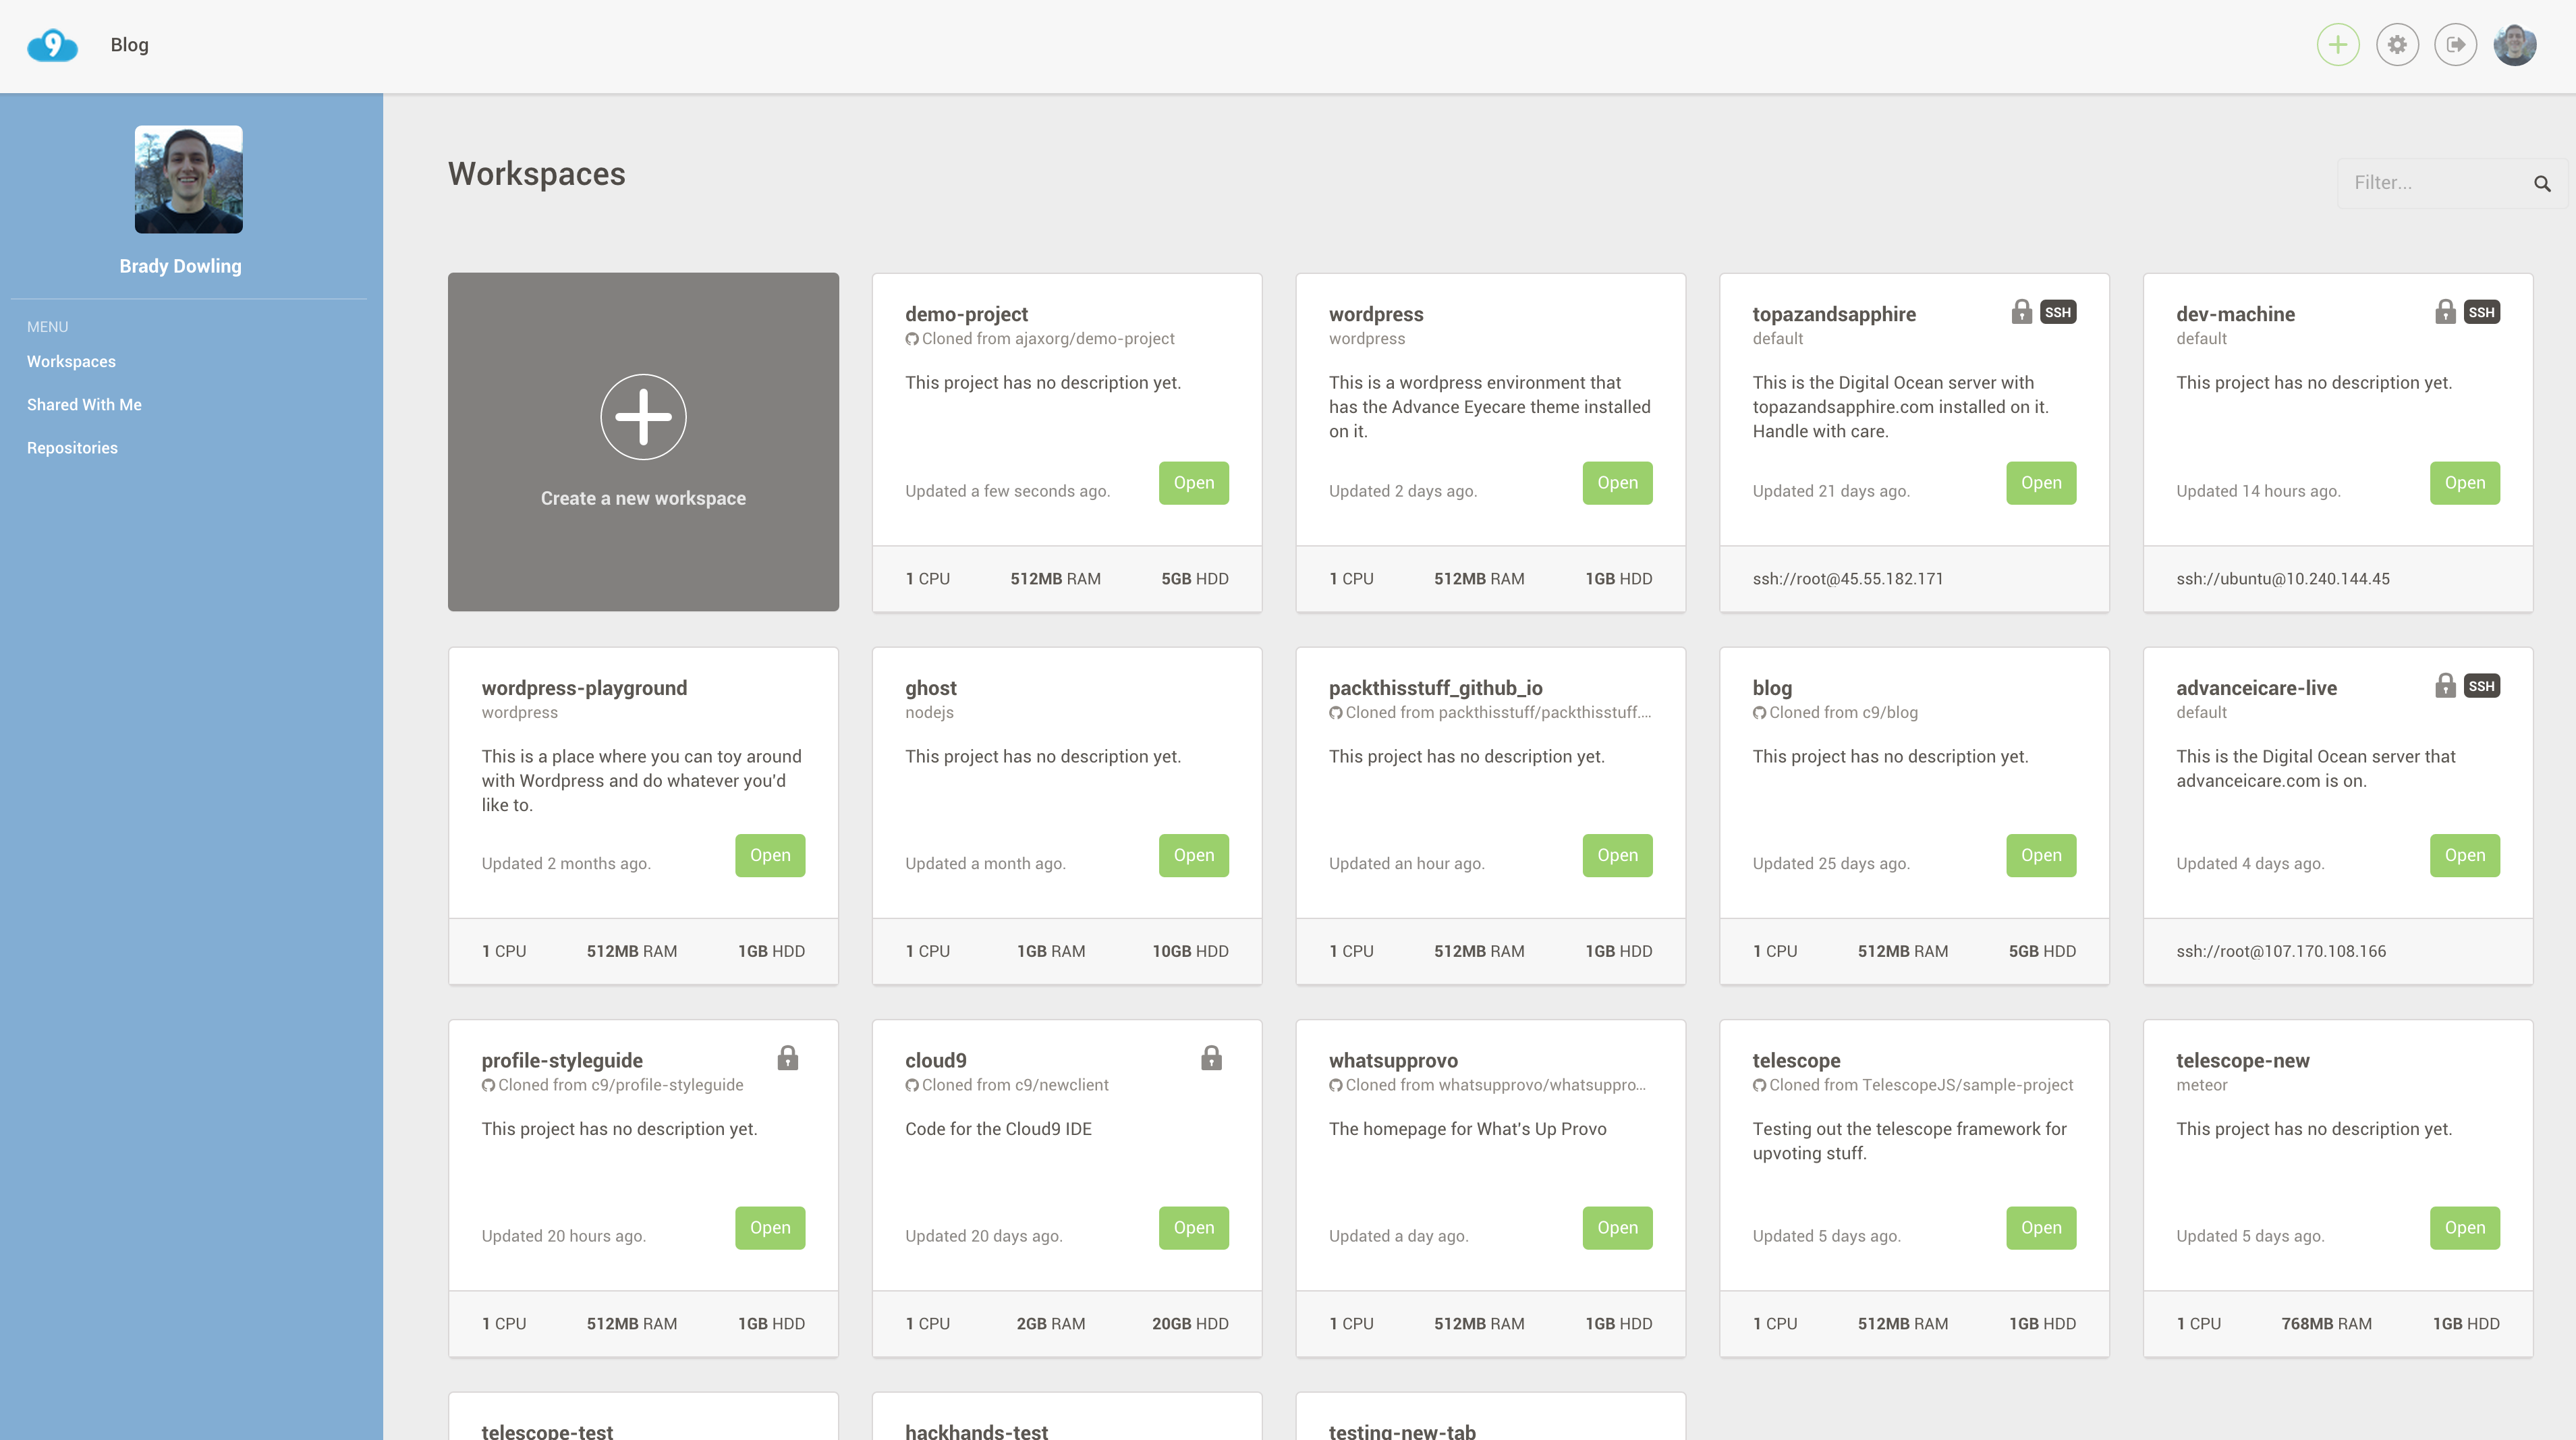Viewport: 2576px width, 1440px height.
Task: Click the hackhands-test card title
Action: pyautogui.click(x=976, y=1431)
